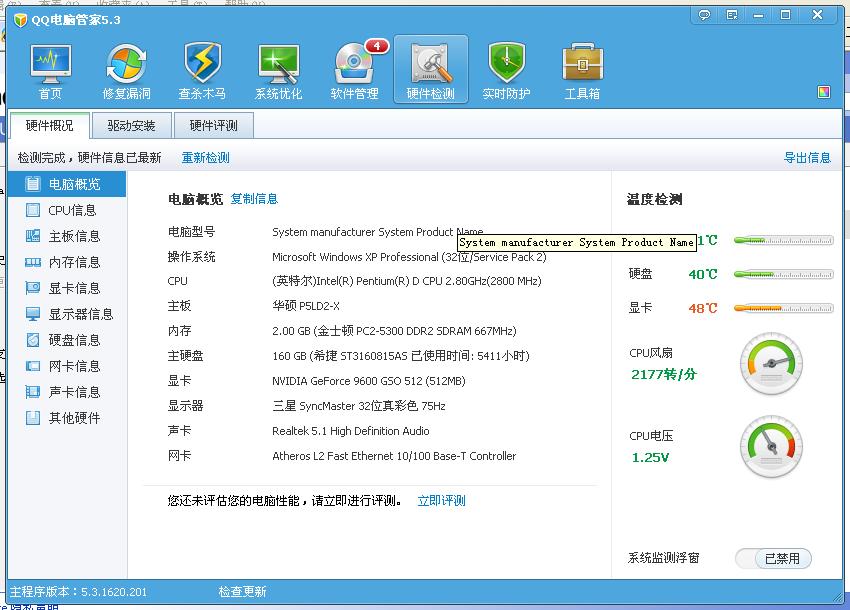
Task: Click the 导出信息 export link
Action: pos(807,158)
